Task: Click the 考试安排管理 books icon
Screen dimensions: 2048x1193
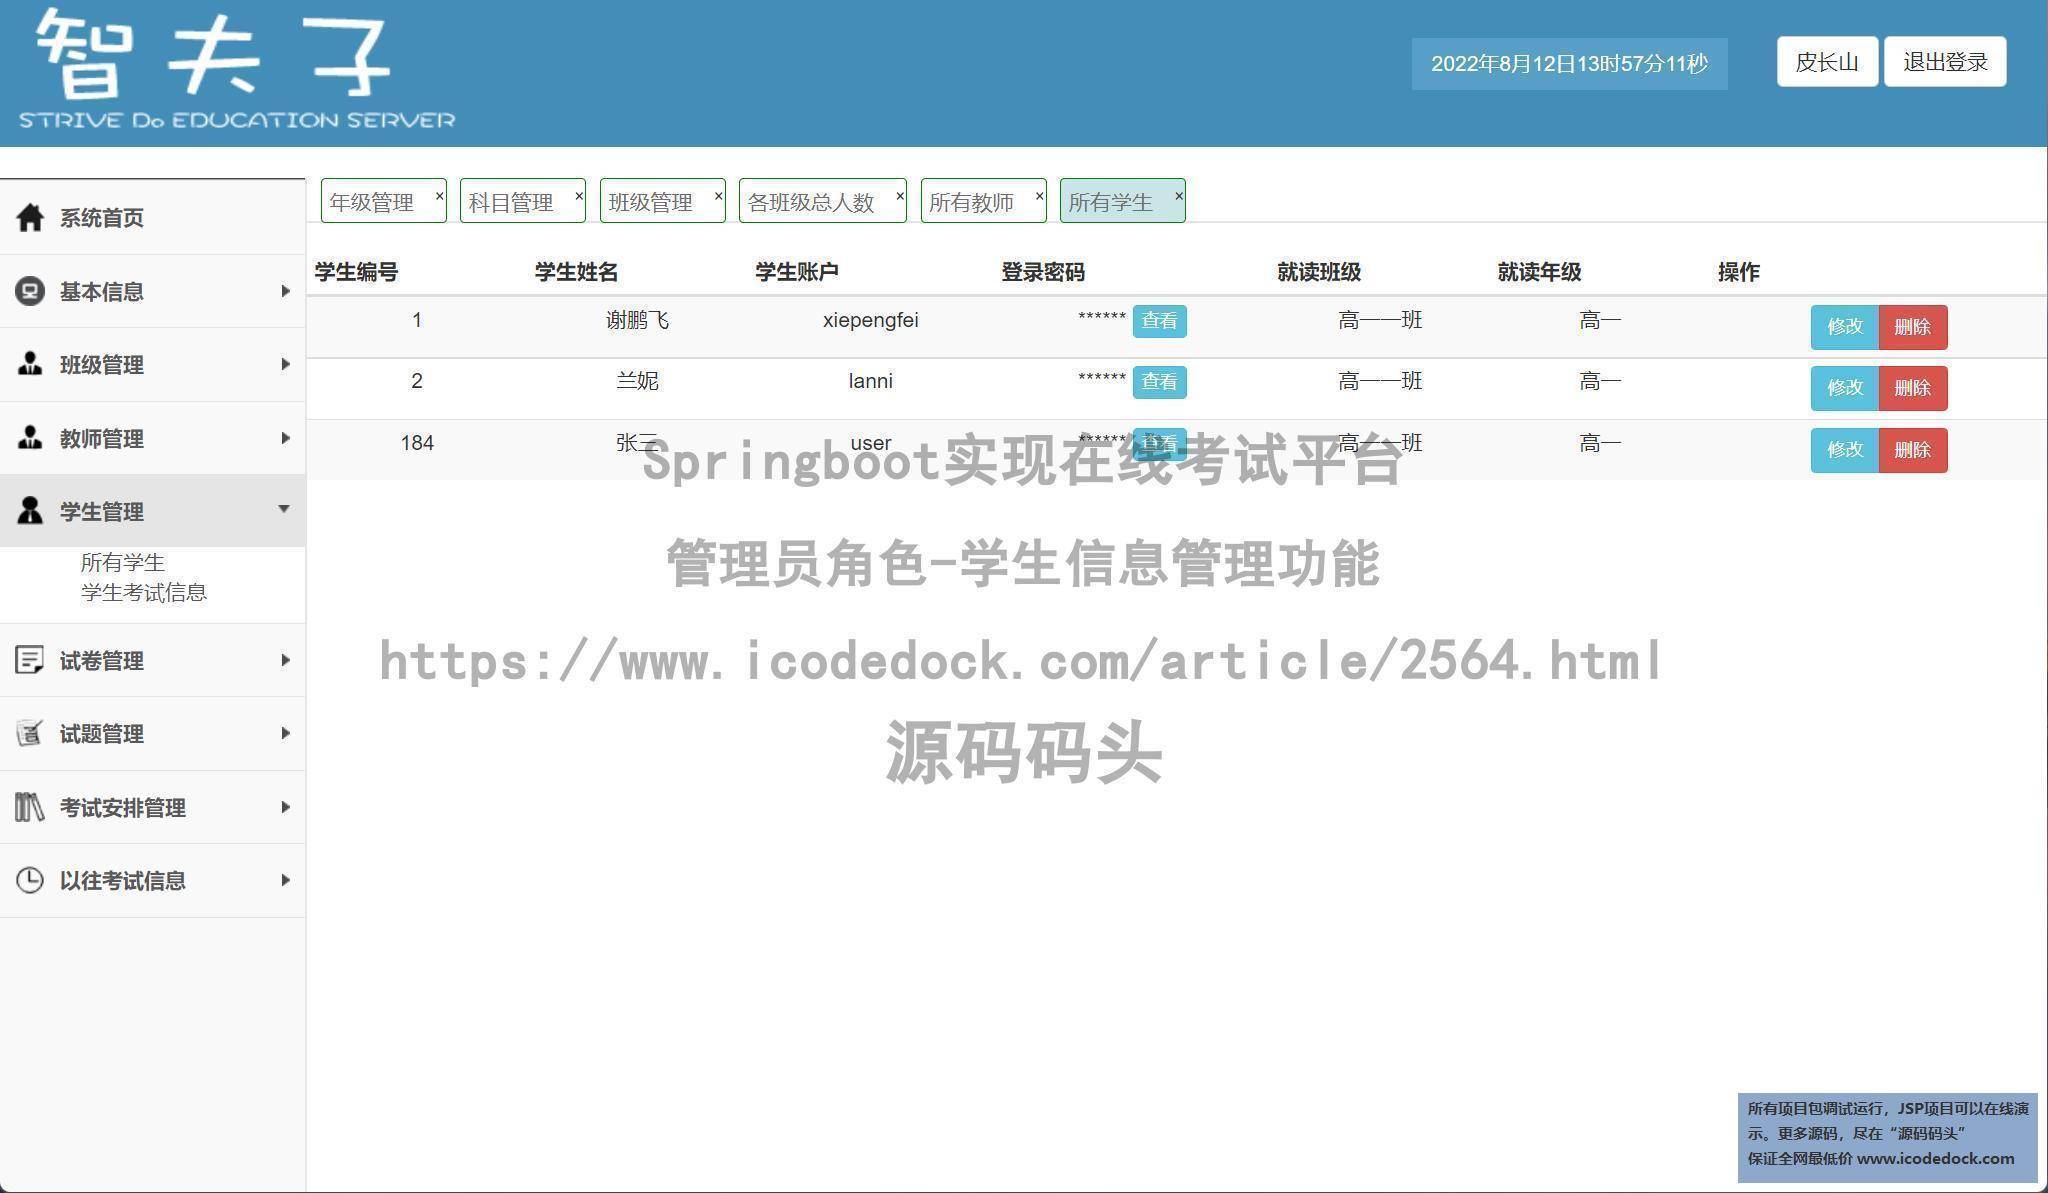Action: [x=30, y=807]
